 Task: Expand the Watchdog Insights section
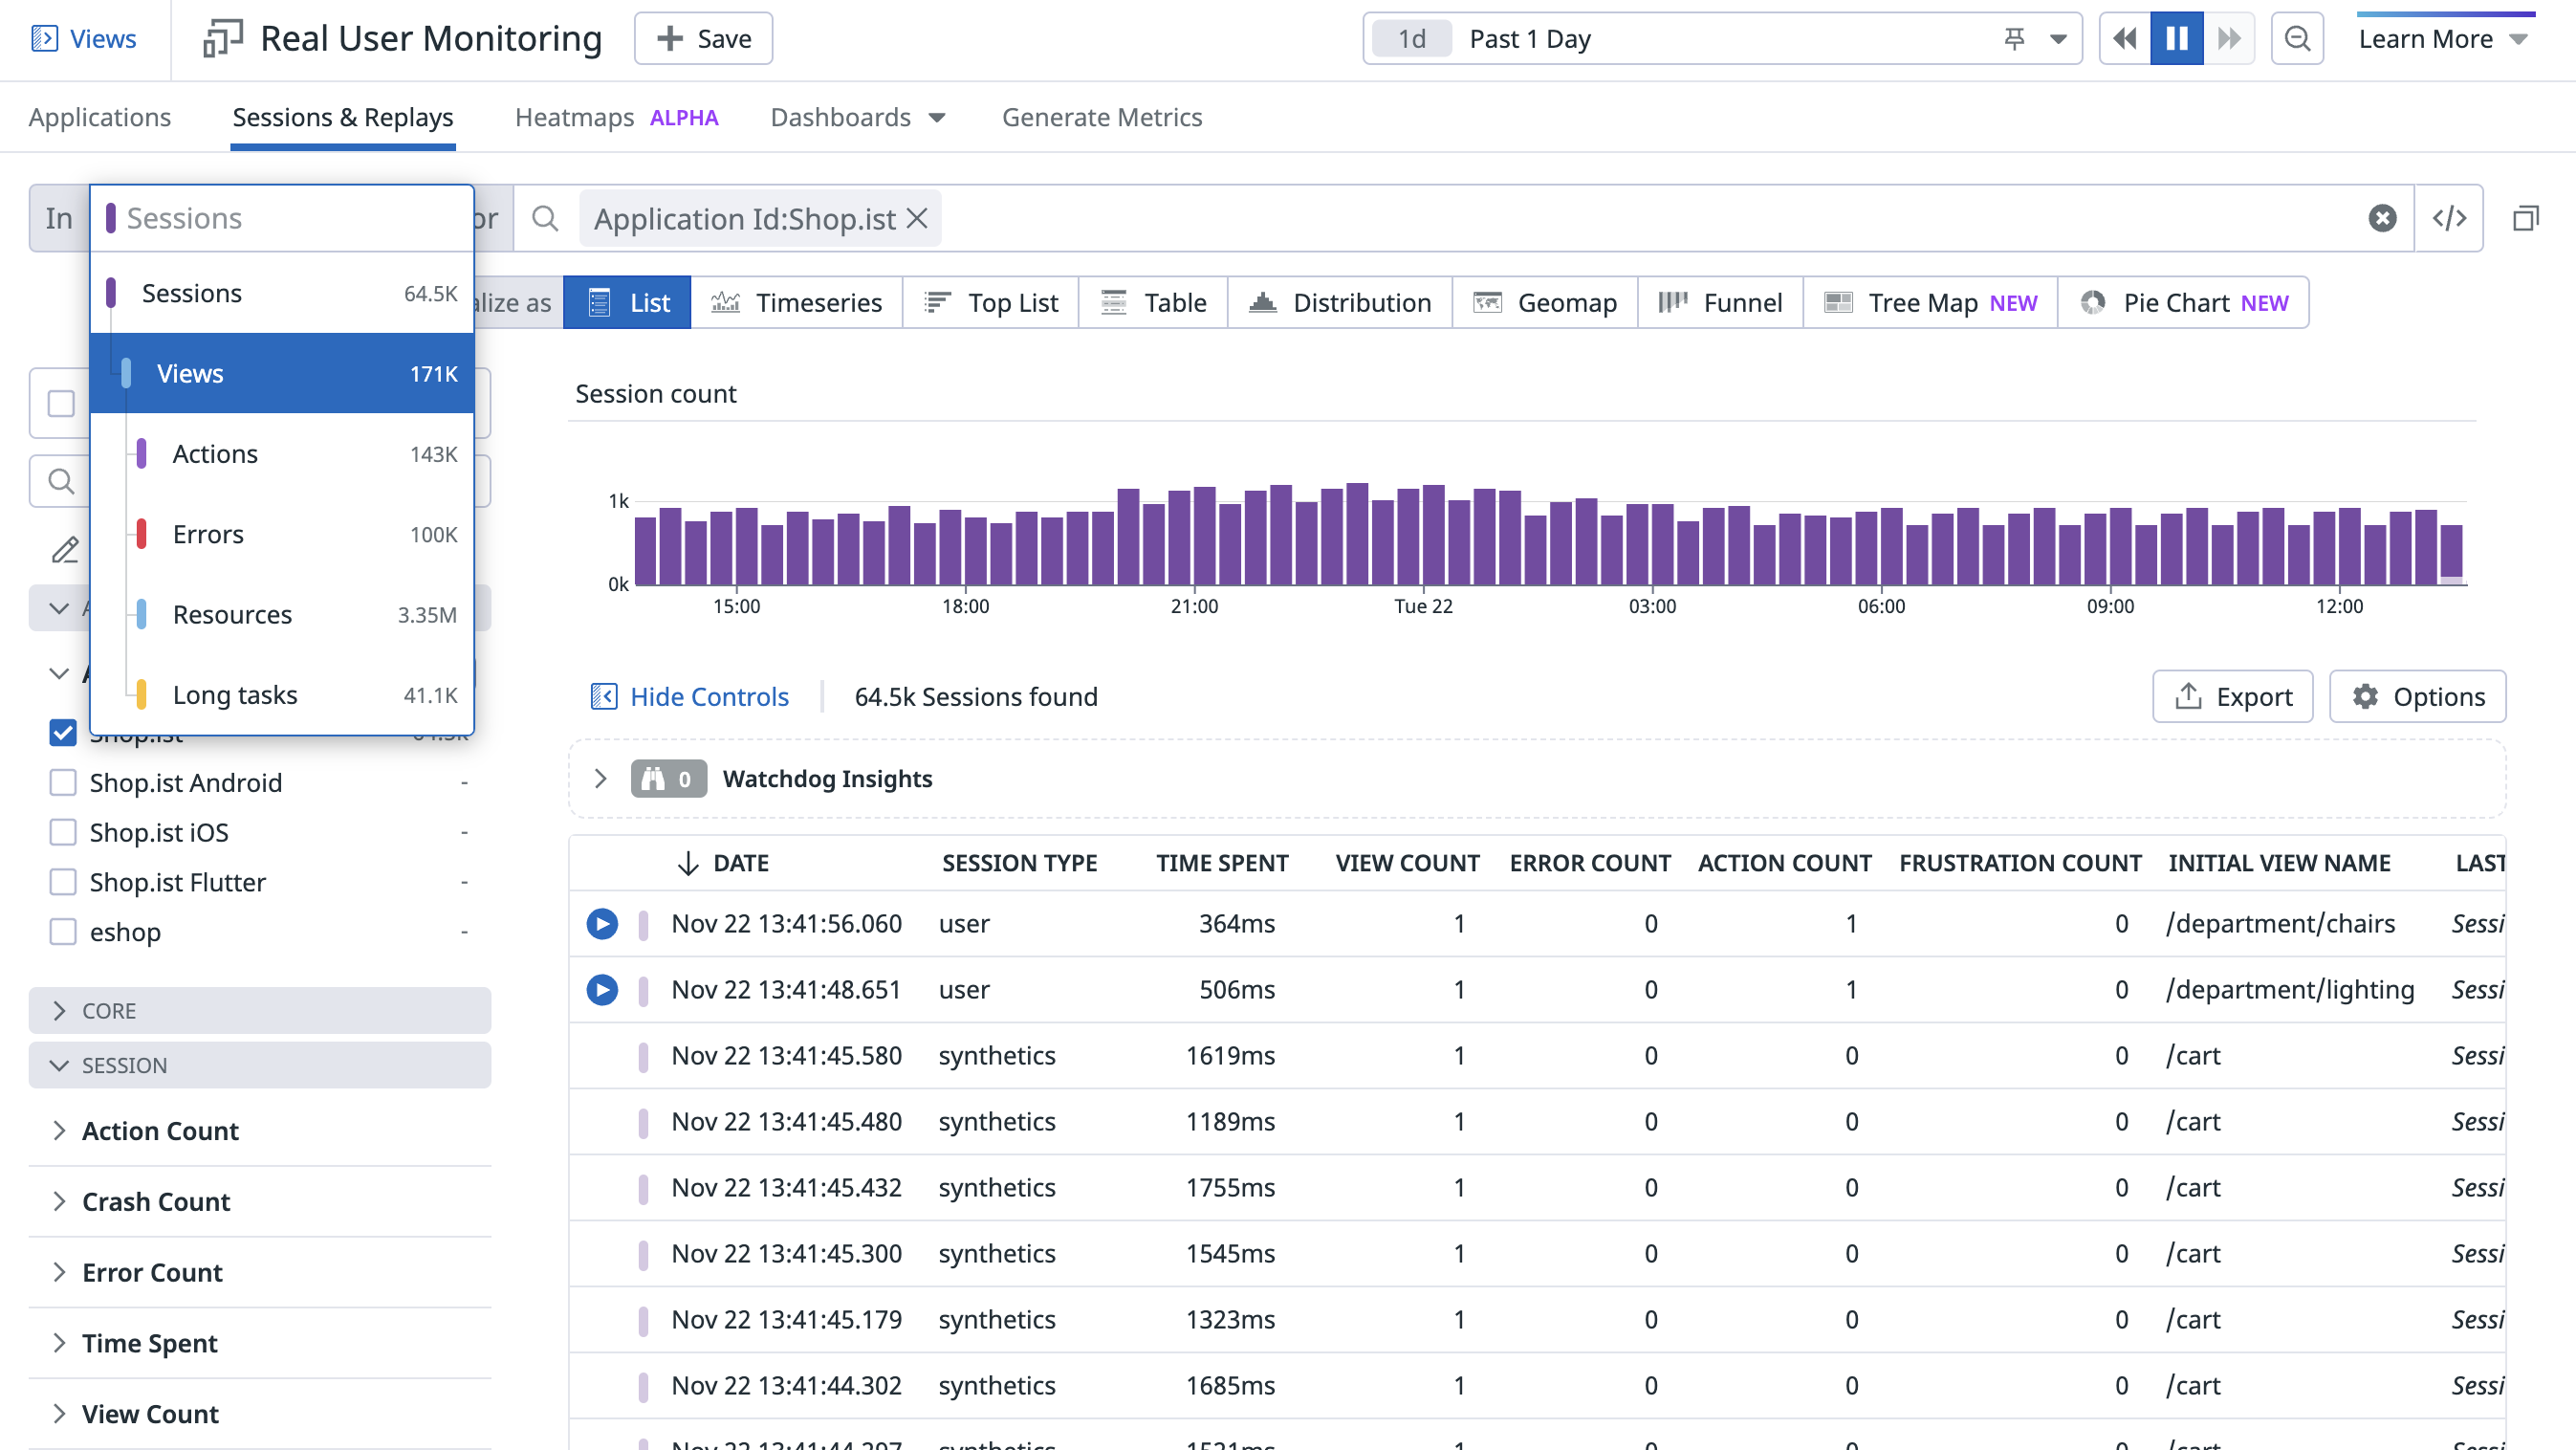tap(600, 779)
